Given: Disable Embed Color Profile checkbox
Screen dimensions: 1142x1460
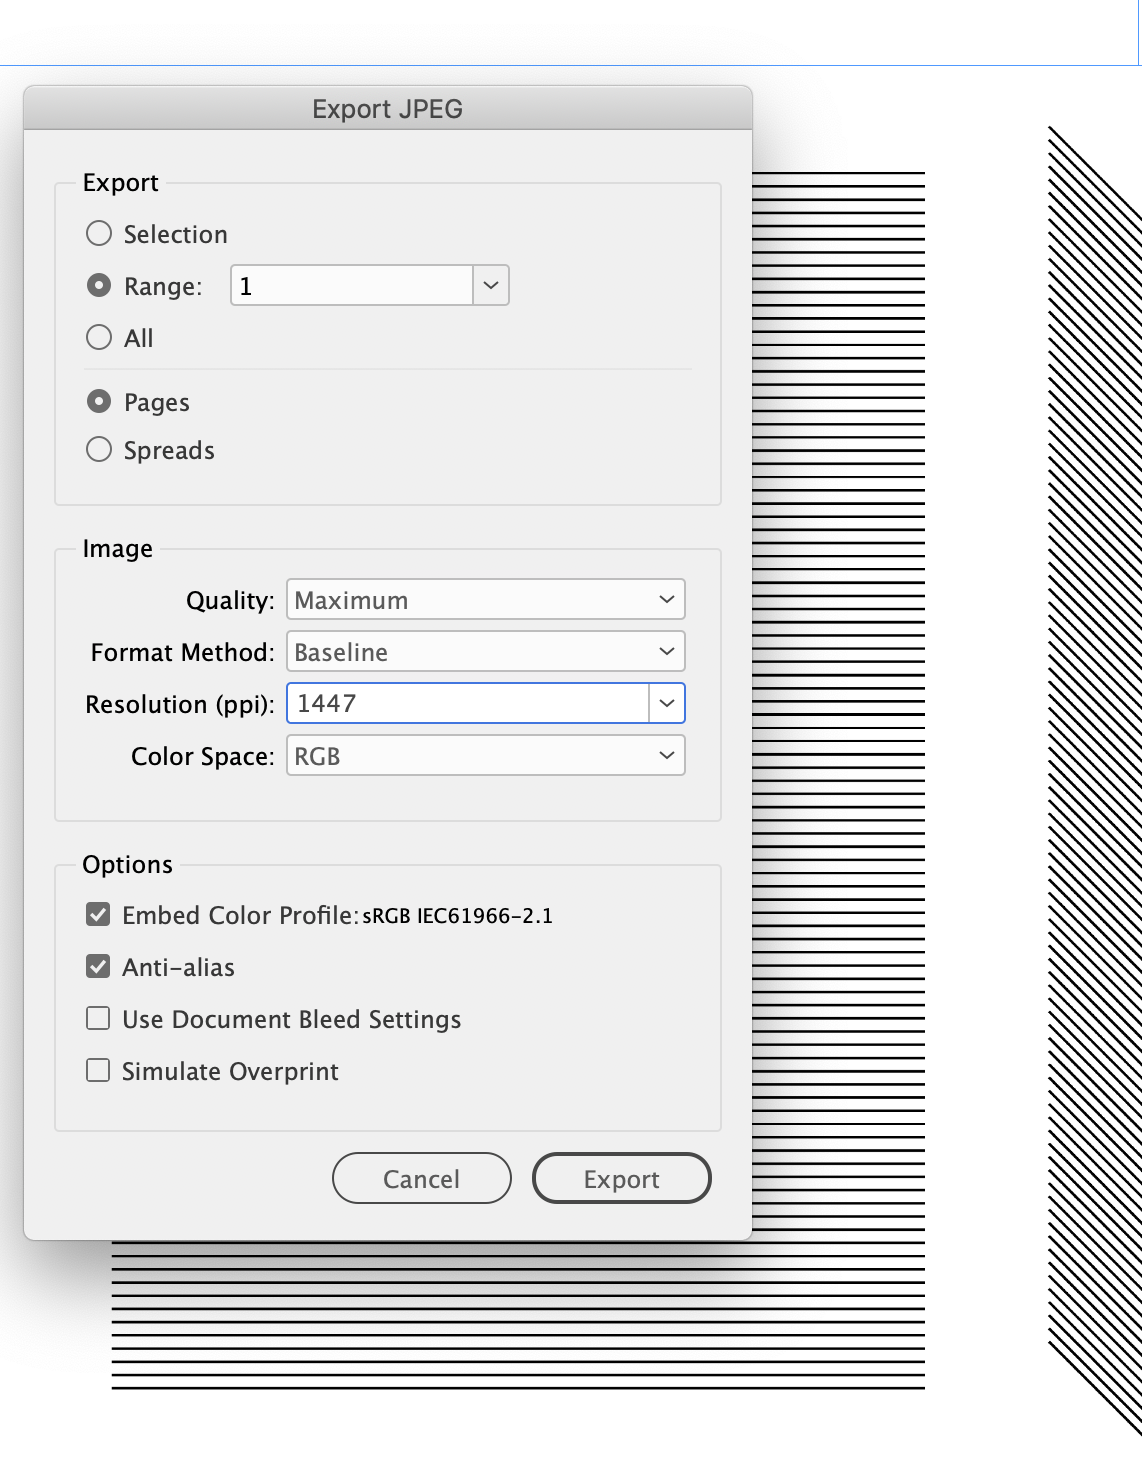Looking at the screenshot, I should (x=97, y=913).
